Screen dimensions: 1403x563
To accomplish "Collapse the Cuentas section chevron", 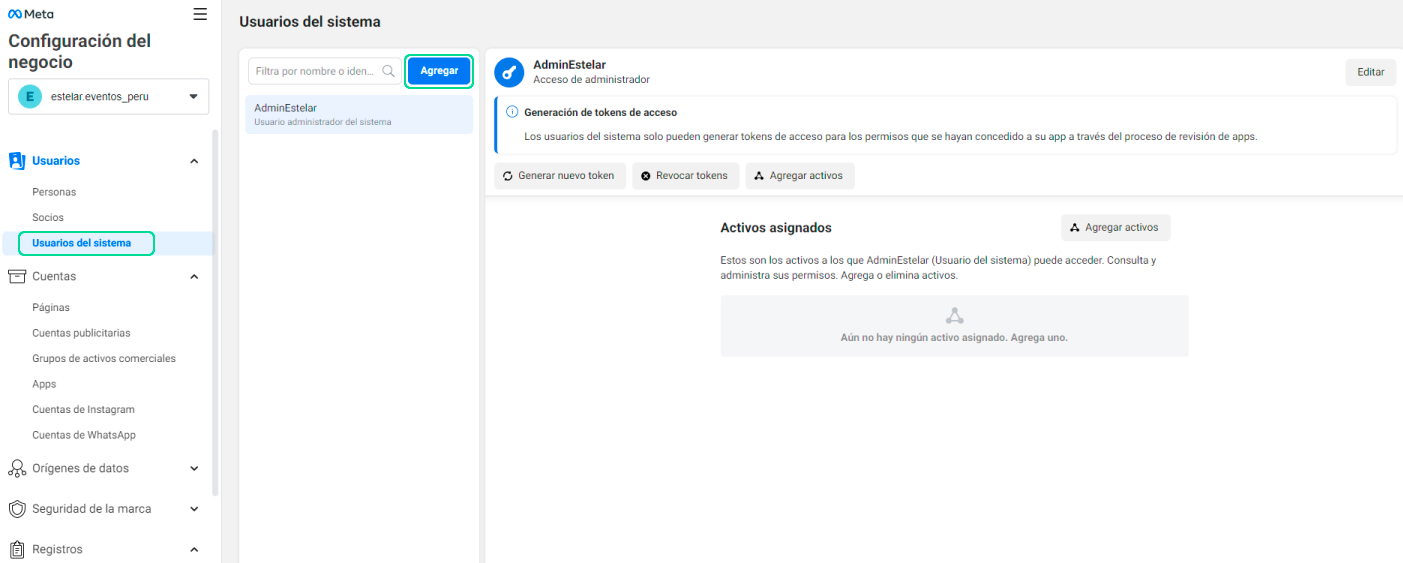I will (x=194, y=276).
